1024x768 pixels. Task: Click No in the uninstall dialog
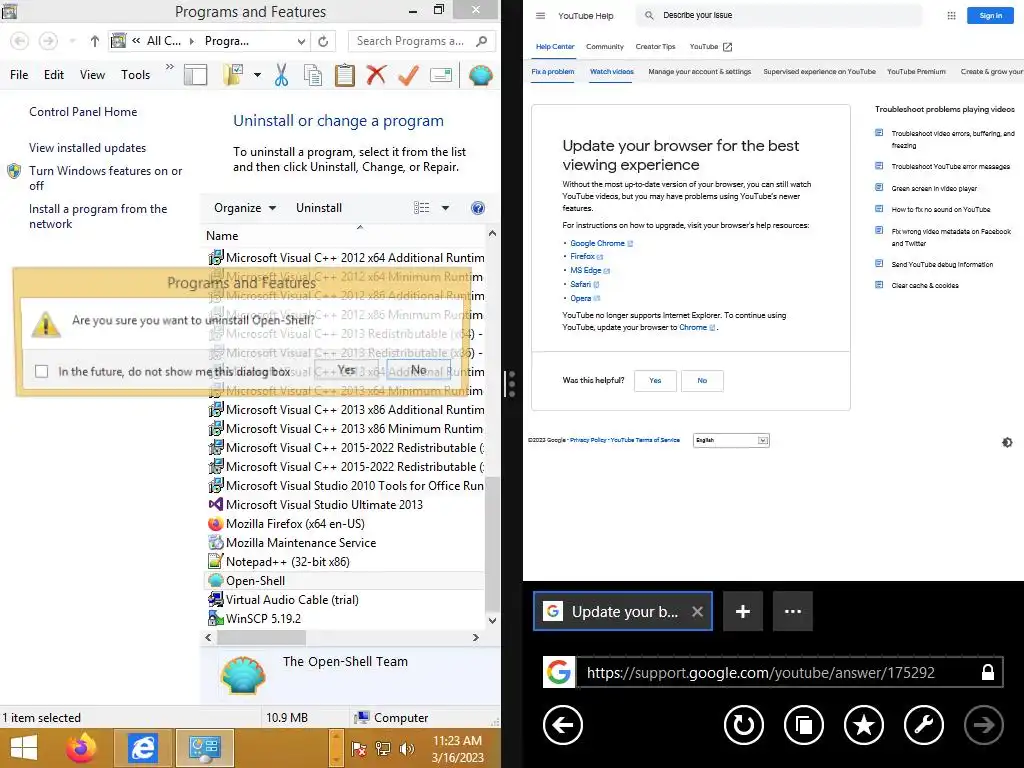pos(419,370)
